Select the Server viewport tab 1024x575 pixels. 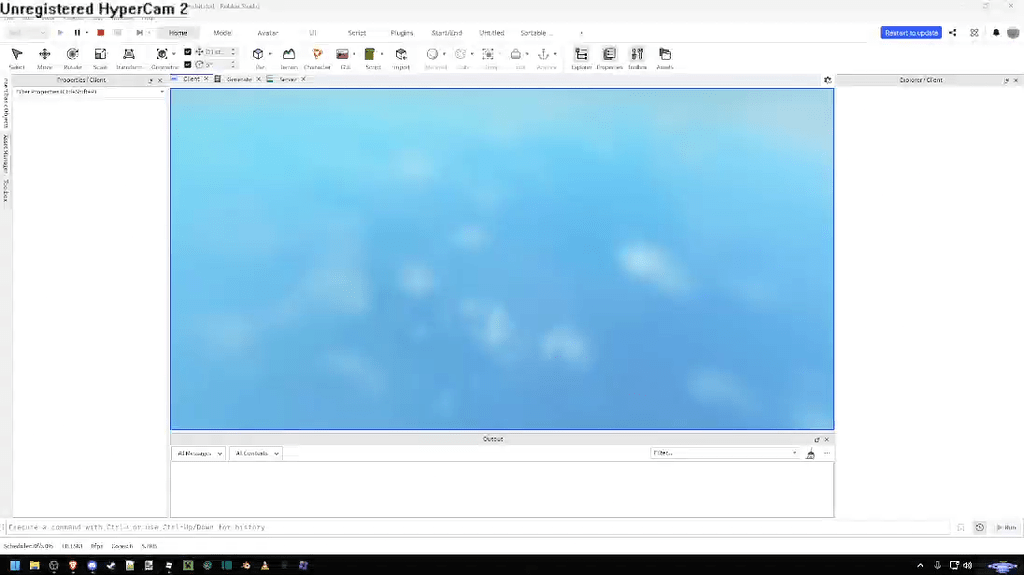click(287, 79)
